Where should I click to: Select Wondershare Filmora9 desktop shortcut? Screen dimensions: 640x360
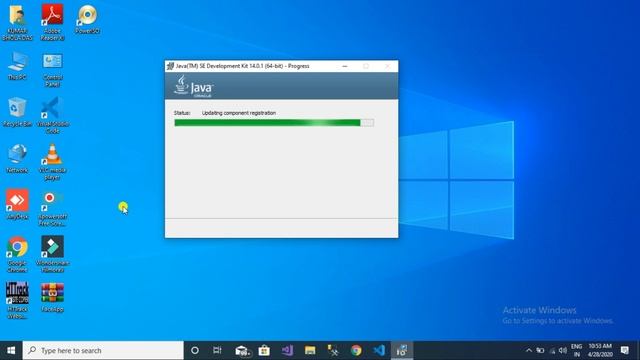[x=53, y=254]
